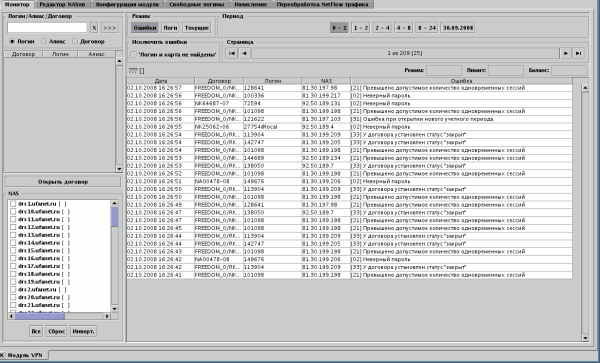Screen dimensions: 600x363
Task: Click the NAS list horizontal scrollbar thumb
Action: [39, 316]
